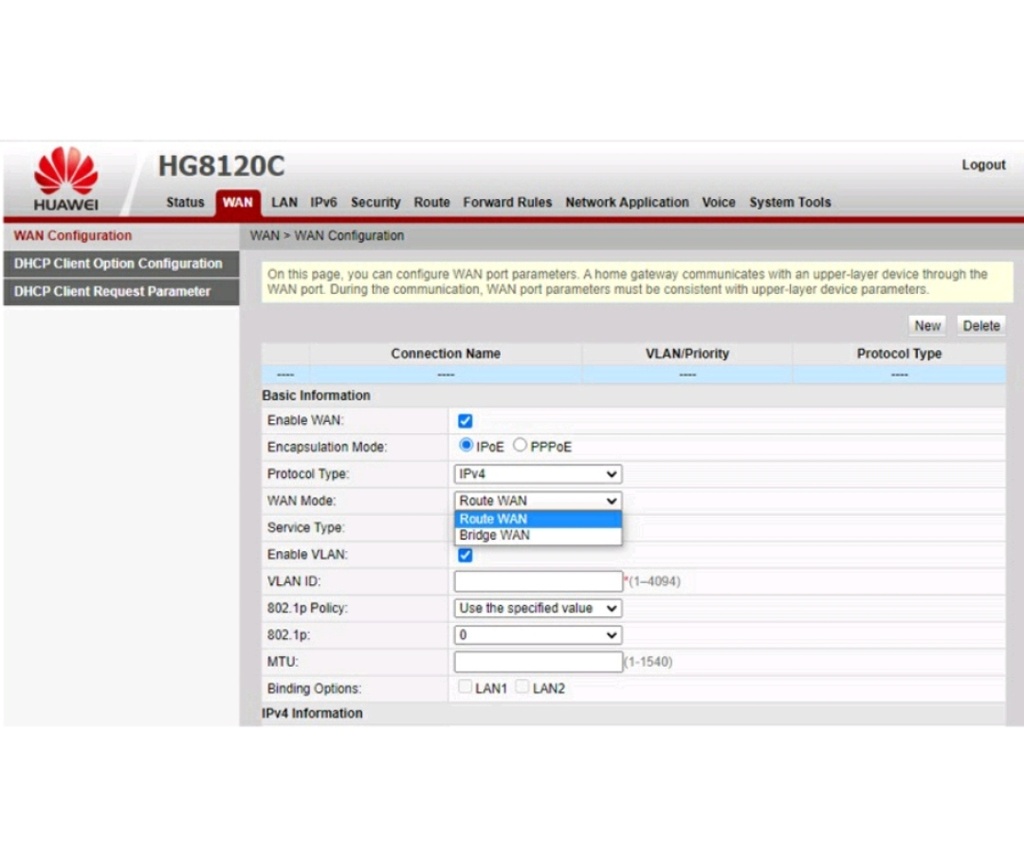Toggle the Enable WAN checkbox
1024x862 pixels.
point(465,421)
